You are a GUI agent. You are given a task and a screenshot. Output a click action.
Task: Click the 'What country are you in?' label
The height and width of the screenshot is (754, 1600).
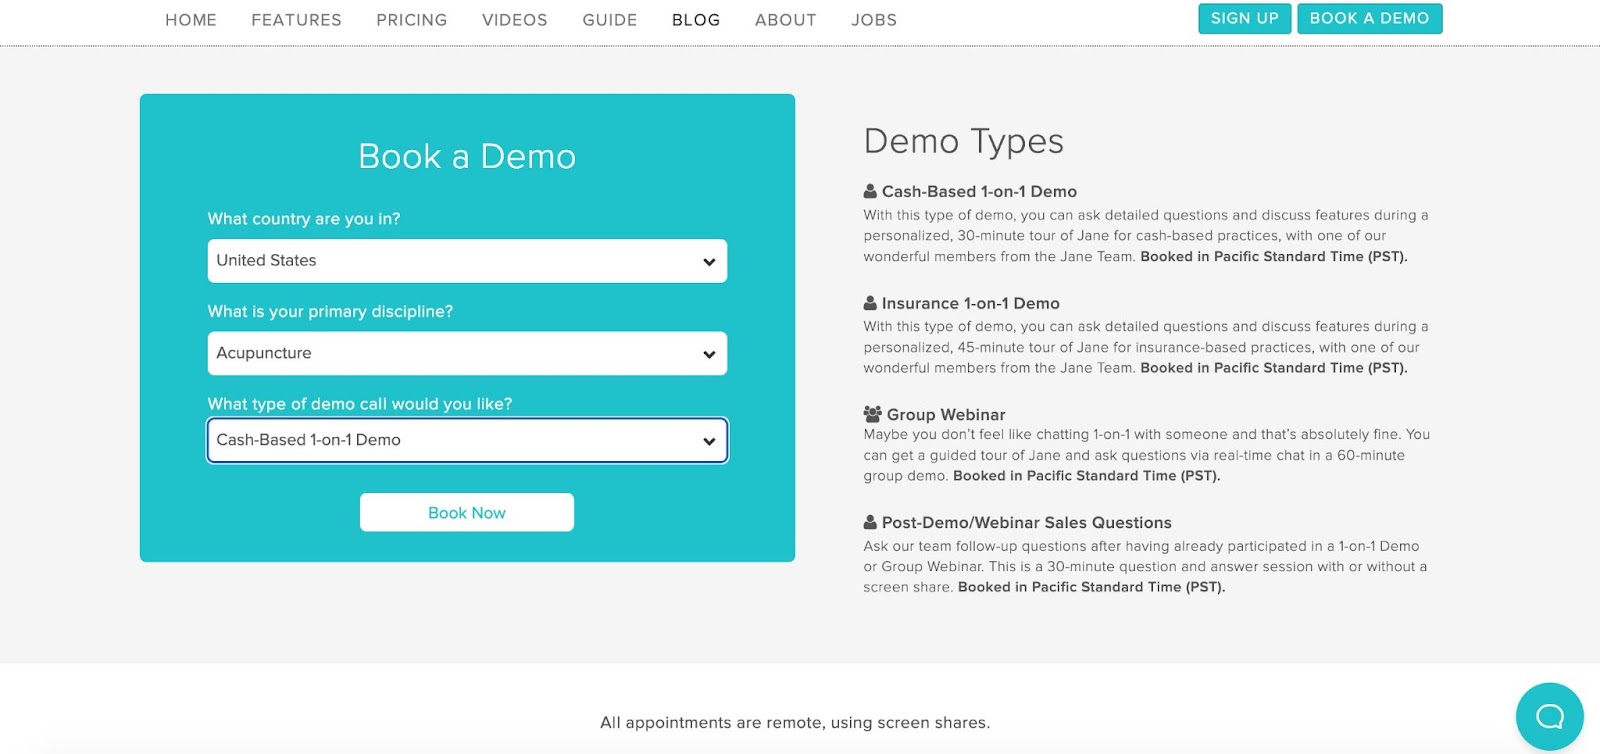click(304, 218)
